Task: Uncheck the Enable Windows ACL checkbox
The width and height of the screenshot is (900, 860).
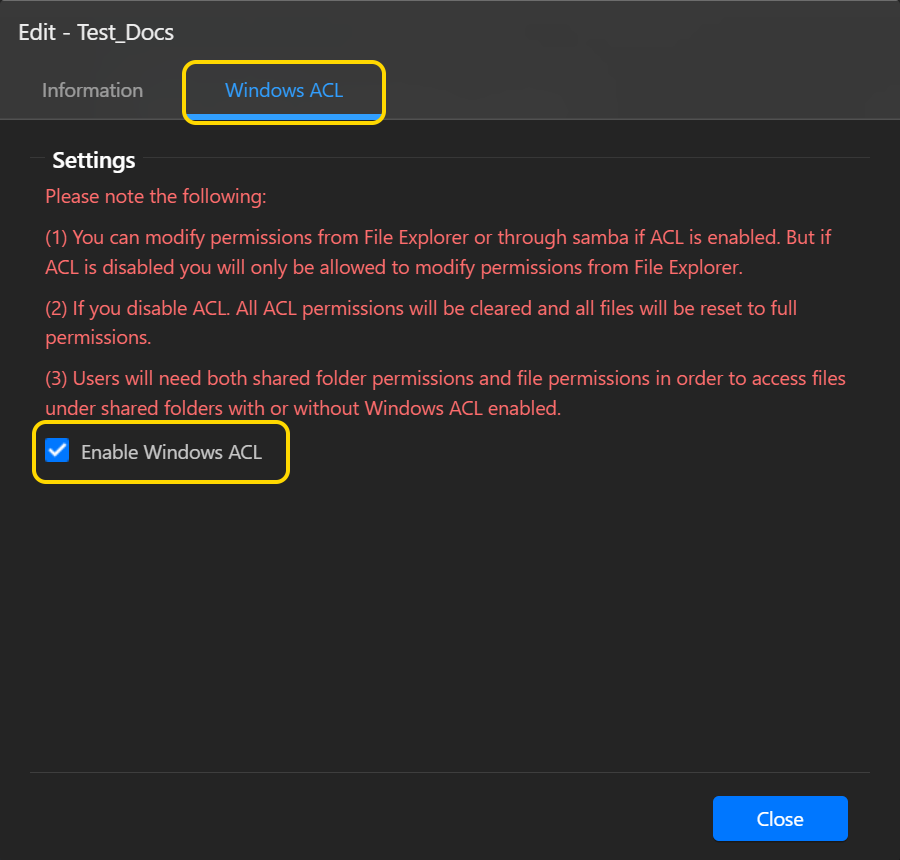Action: point(57,451)
